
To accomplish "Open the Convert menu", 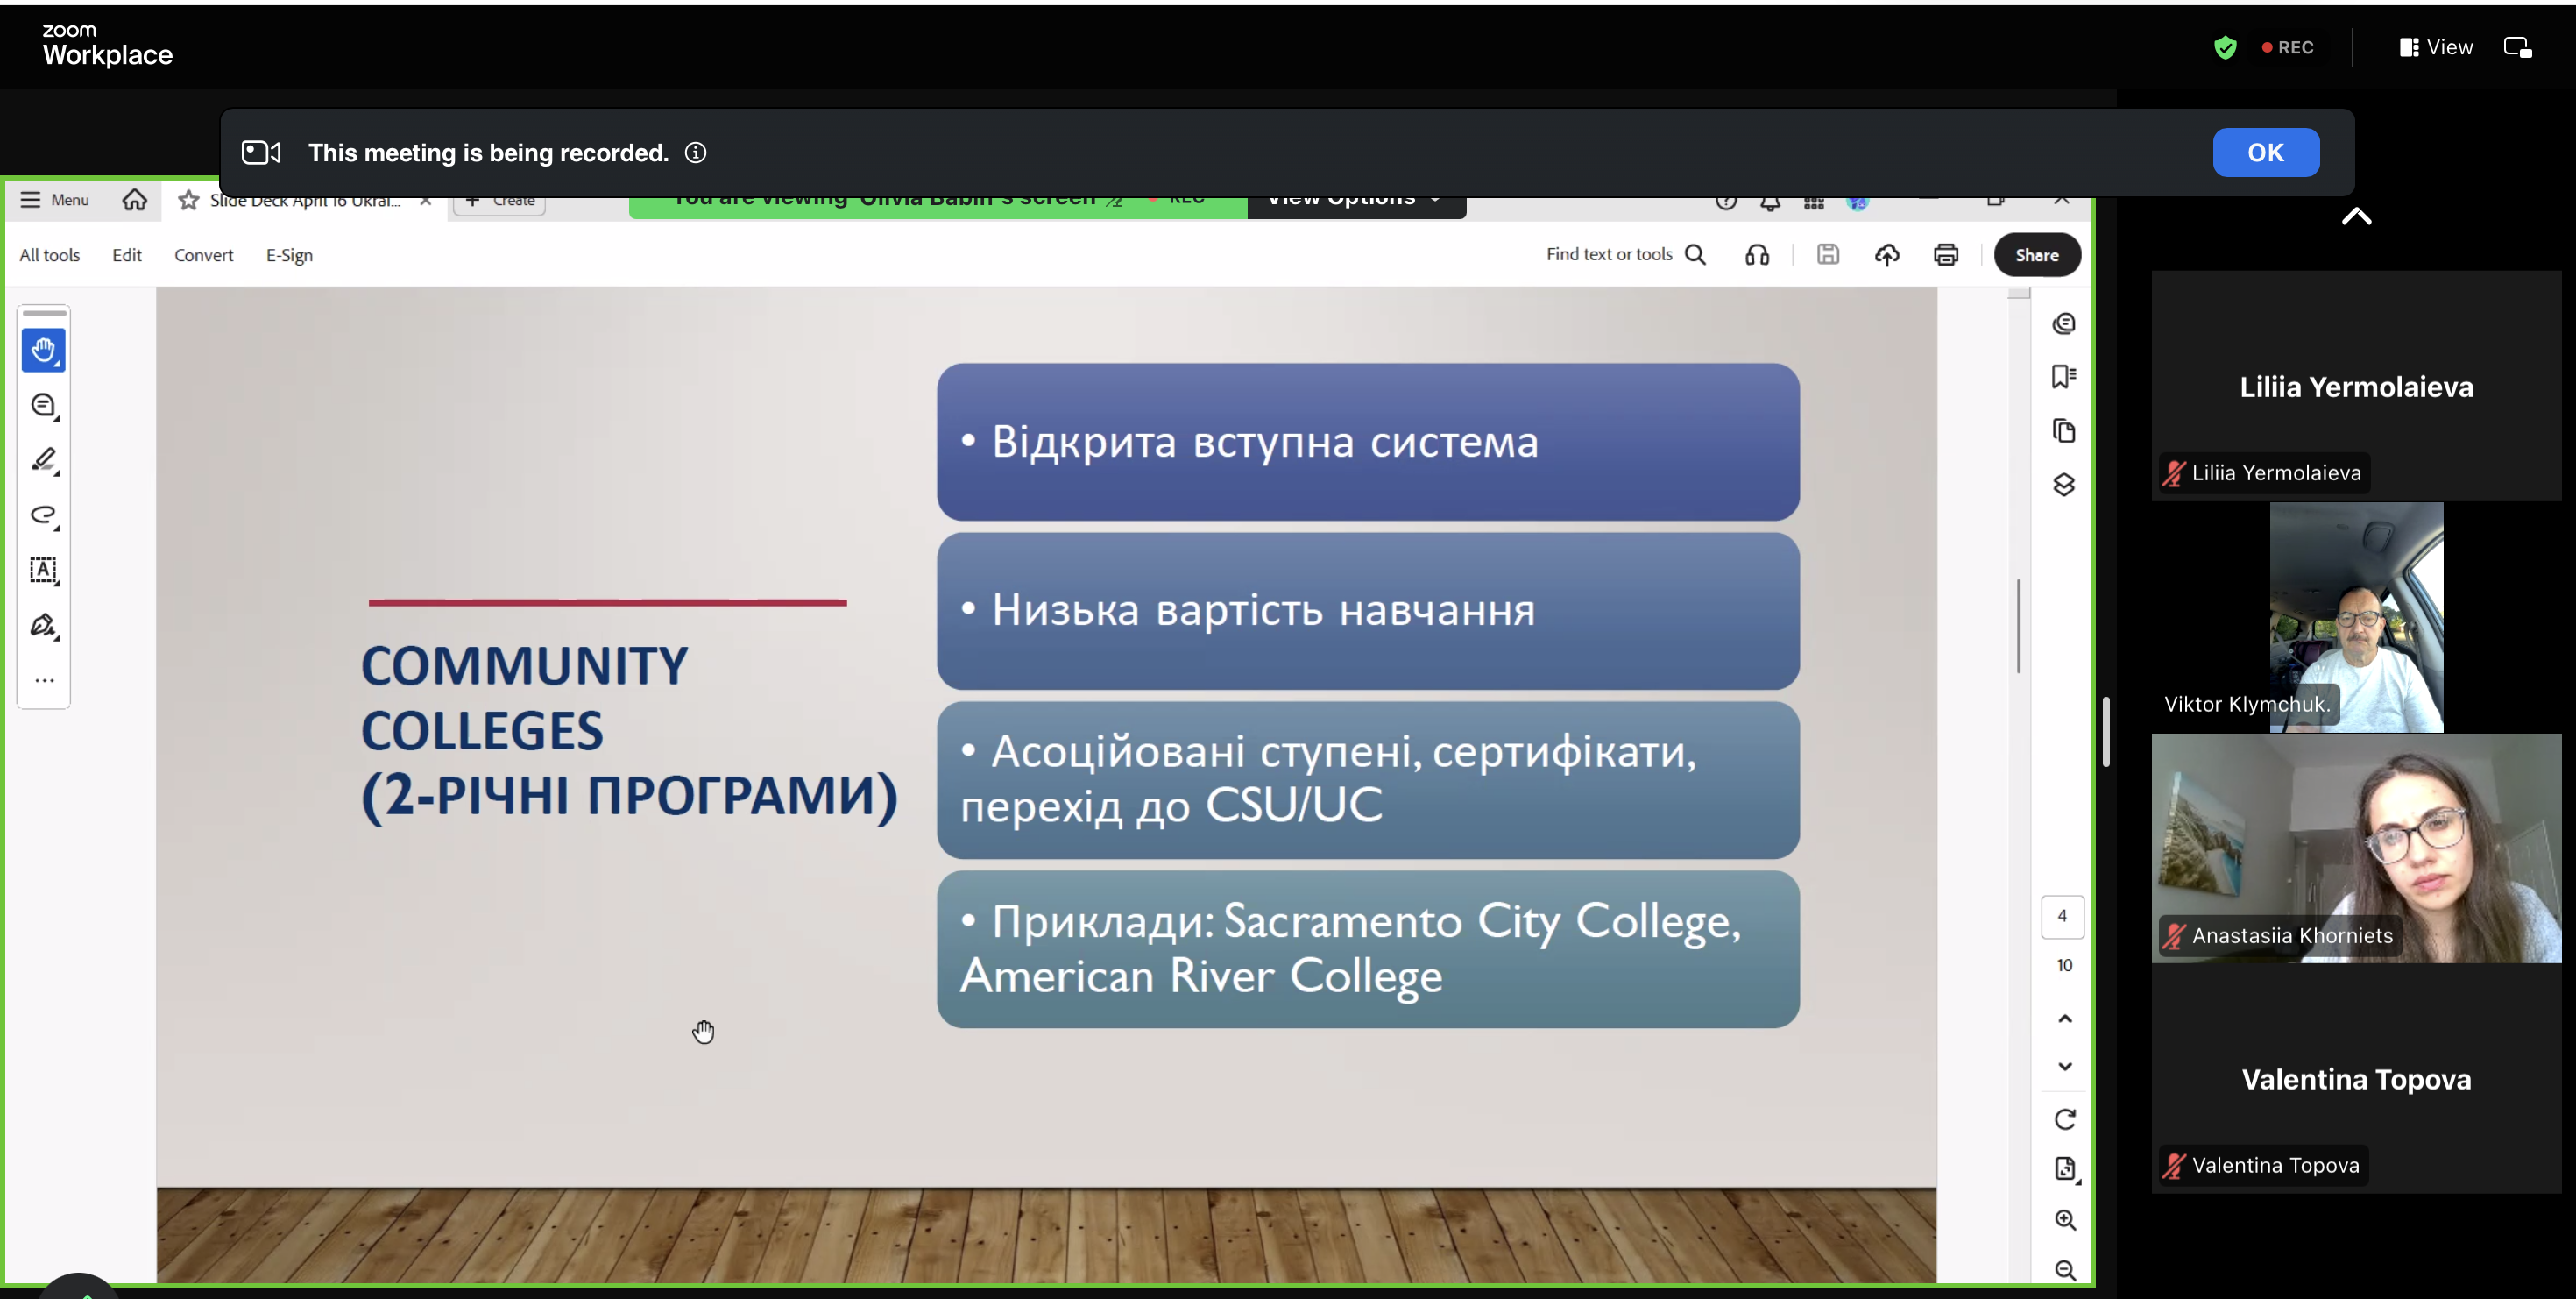I will click(x=203, y=255).
